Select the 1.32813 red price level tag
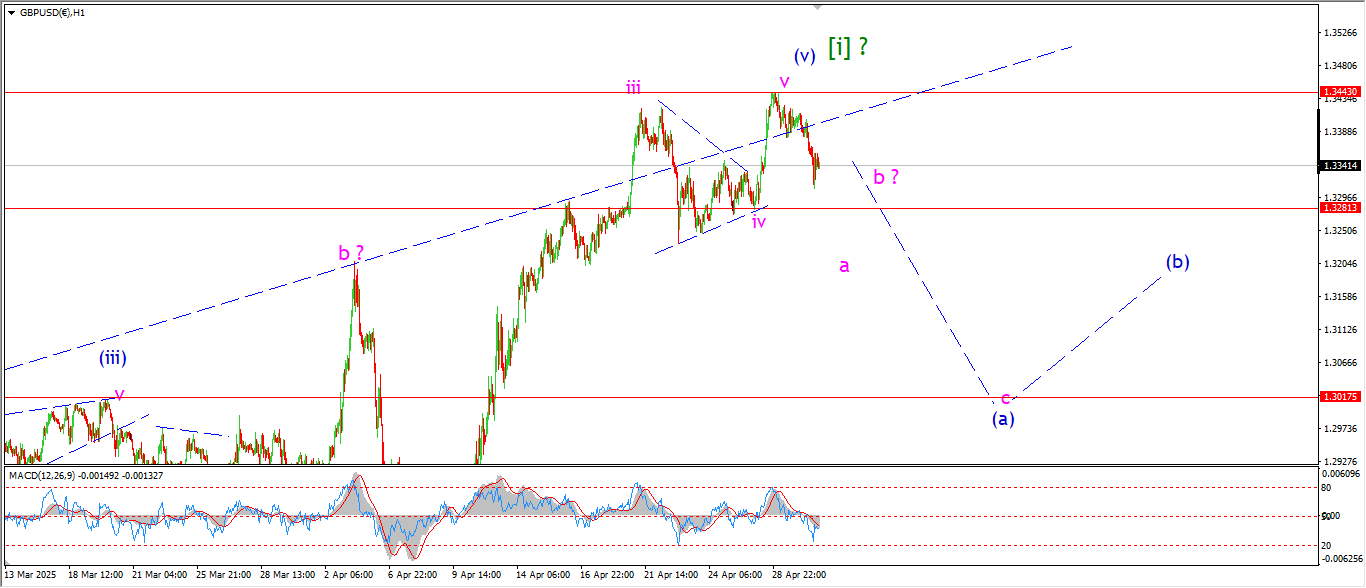Image resolution: width=1366 pixels, height=588 pixels. point(1340,208)
